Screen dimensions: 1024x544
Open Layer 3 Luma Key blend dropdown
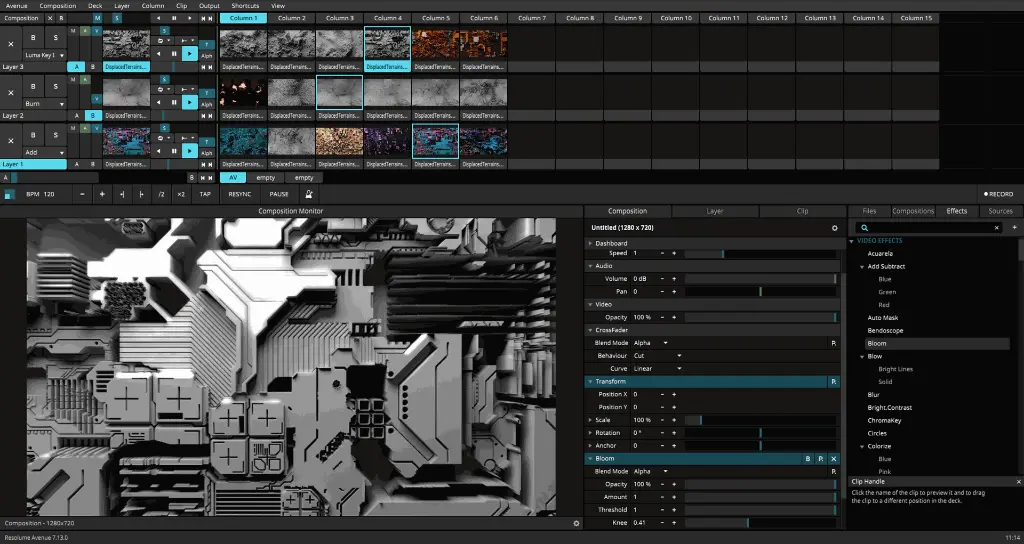point(45,53)
